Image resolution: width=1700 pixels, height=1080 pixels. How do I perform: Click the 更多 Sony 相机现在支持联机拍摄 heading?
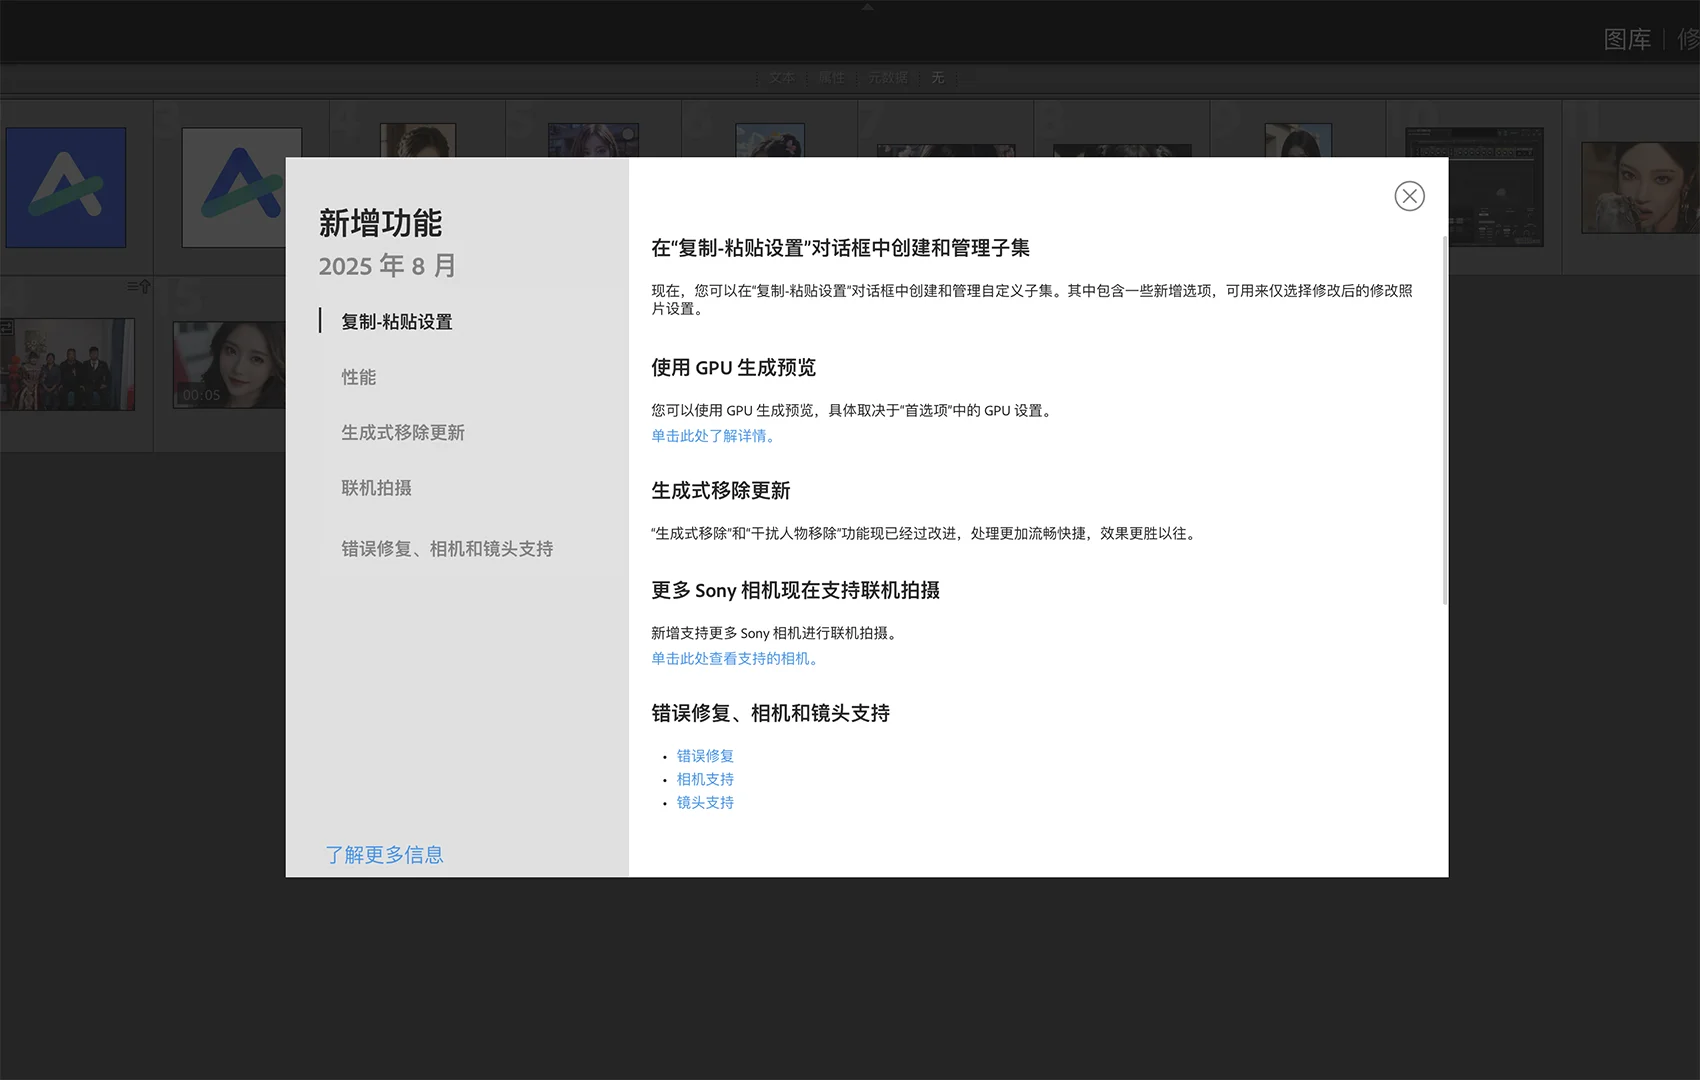point(795,590)
